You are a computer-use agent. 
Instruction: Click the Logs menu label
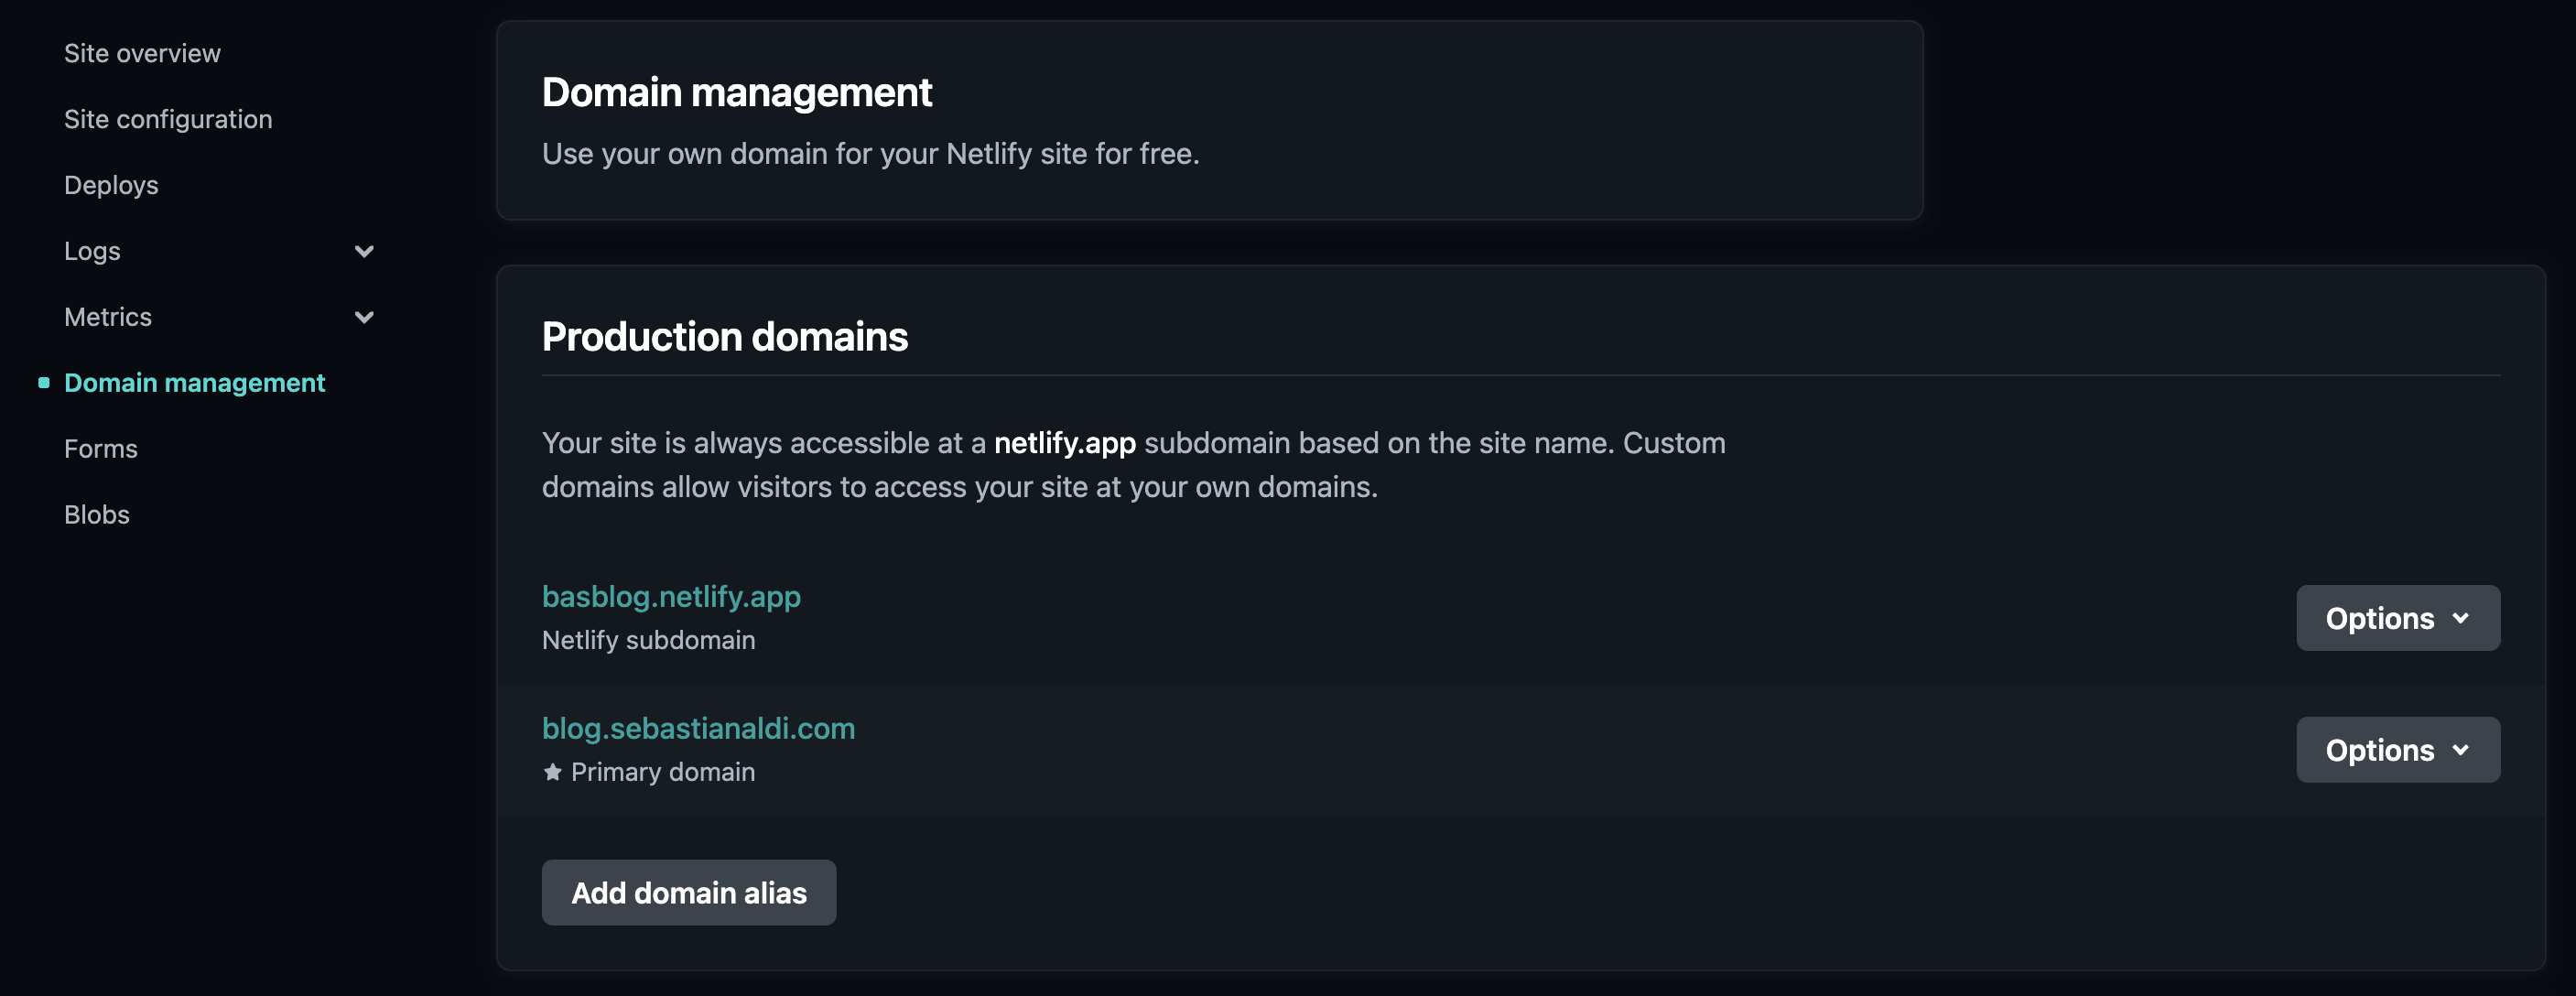[92, 251]
